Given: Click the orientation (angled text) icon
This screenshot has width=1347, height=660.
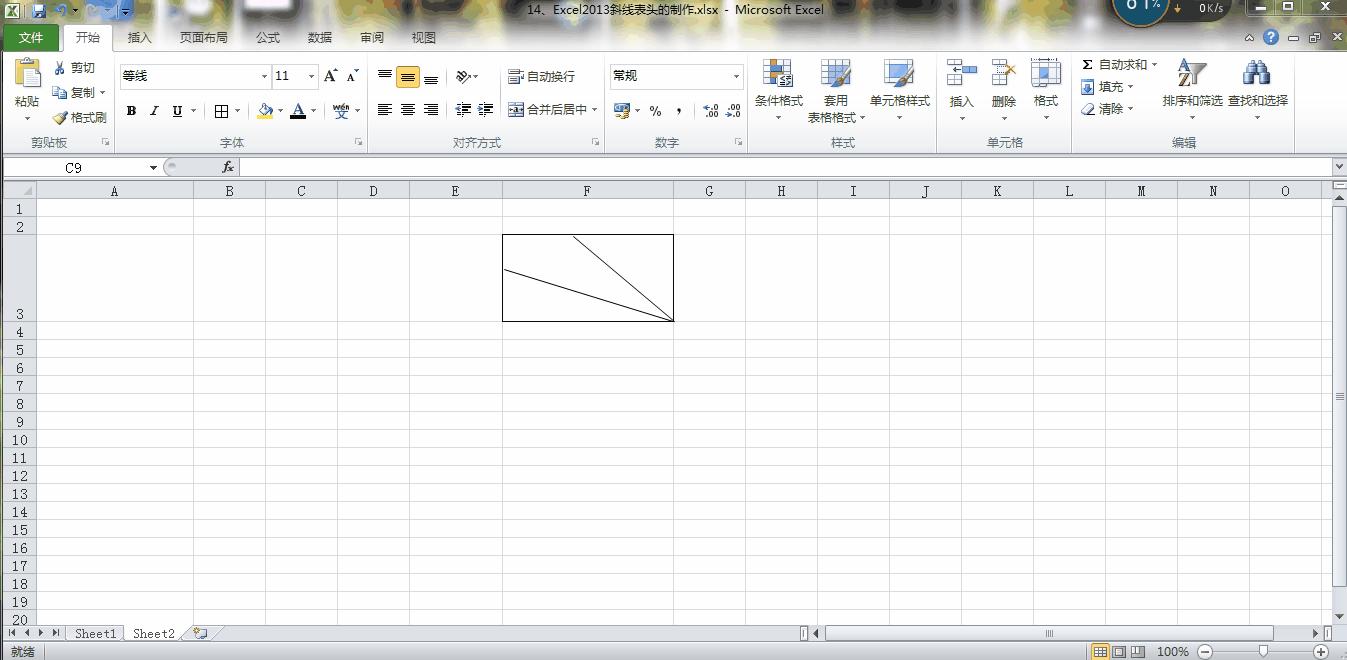Looking at the screenshot, I should click(x=463, y=76).
